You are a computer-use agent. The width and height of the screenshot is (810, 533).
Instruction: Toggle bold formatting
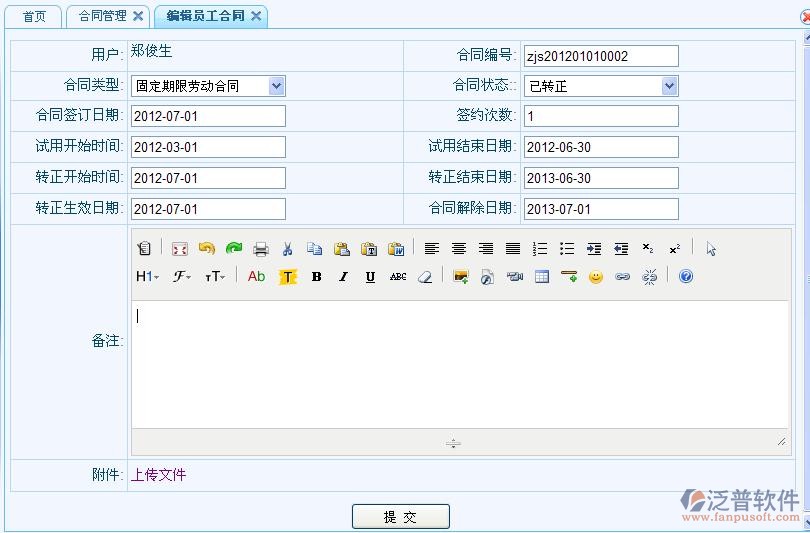(x=316, y=277)
